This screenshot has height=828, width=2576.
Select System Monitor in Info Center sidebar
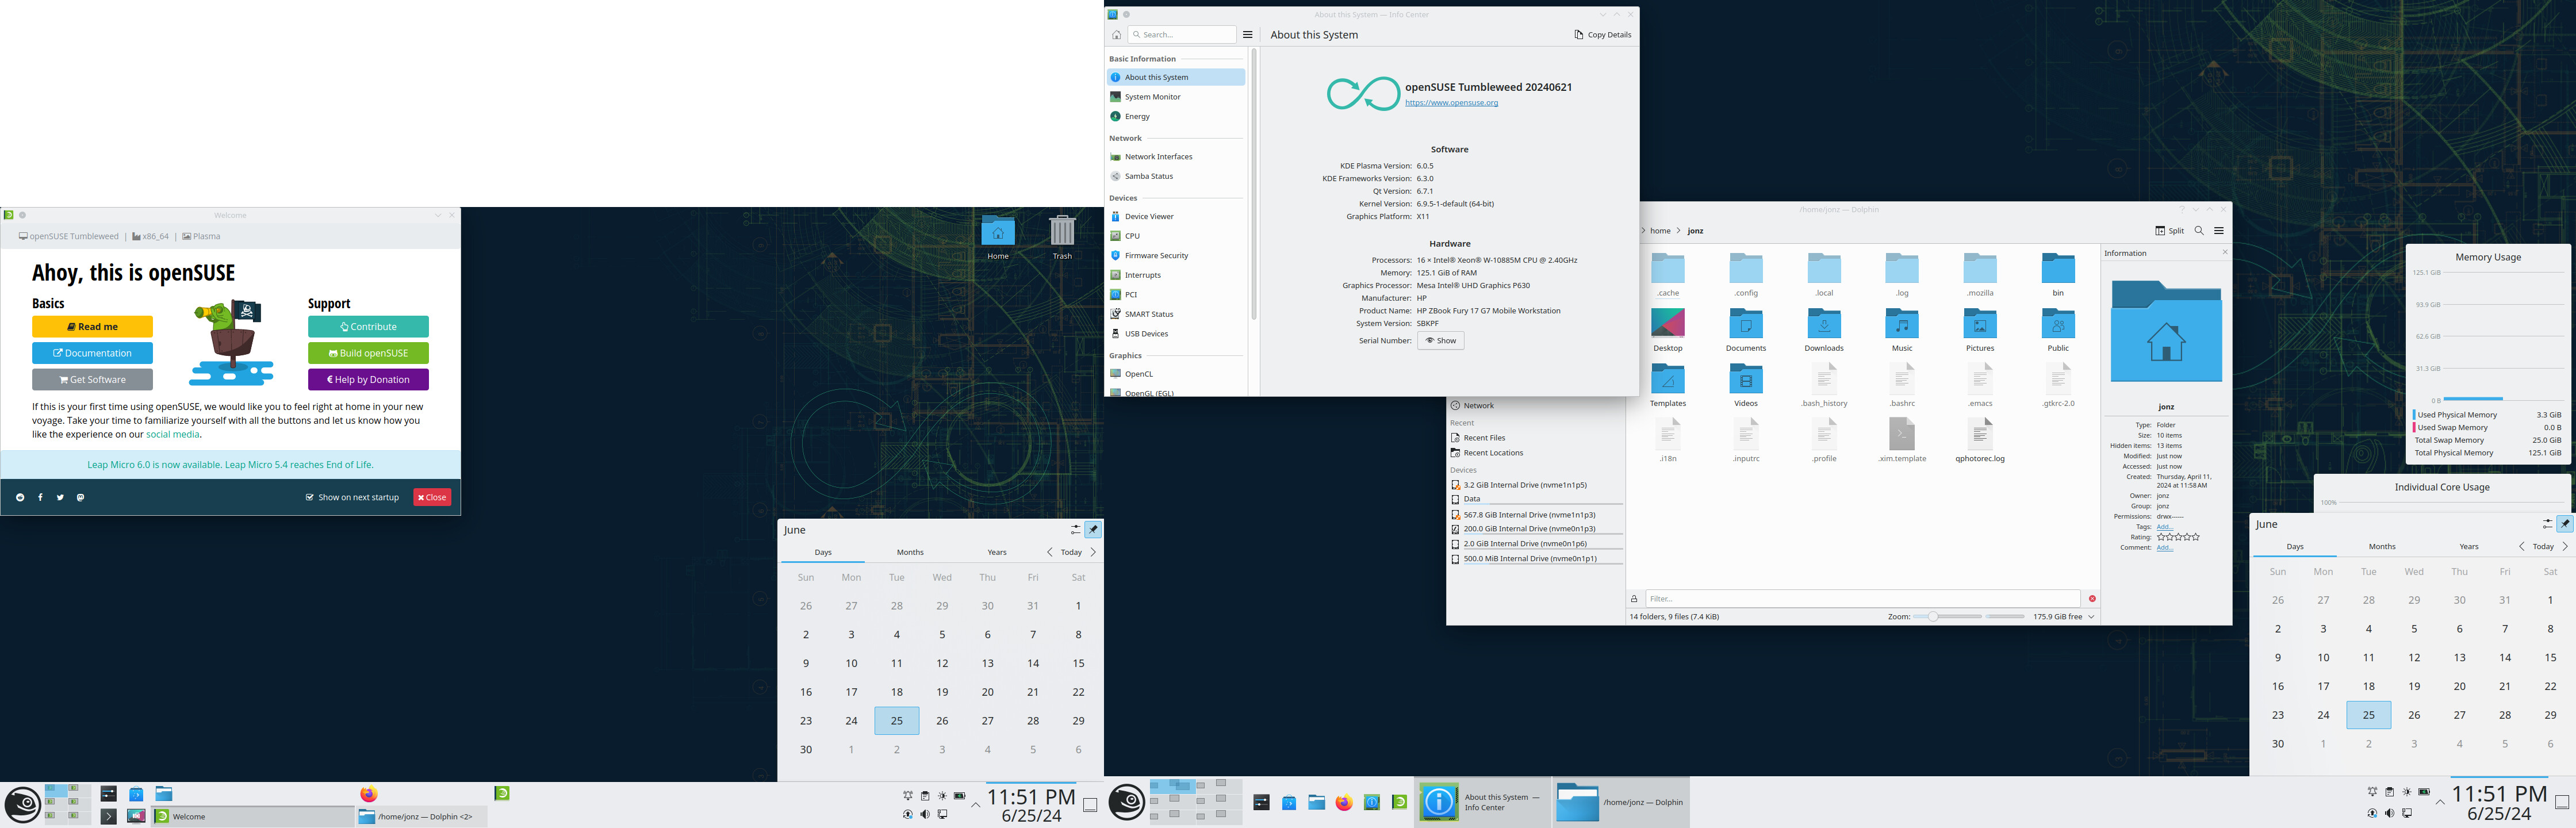[1176, 97]
